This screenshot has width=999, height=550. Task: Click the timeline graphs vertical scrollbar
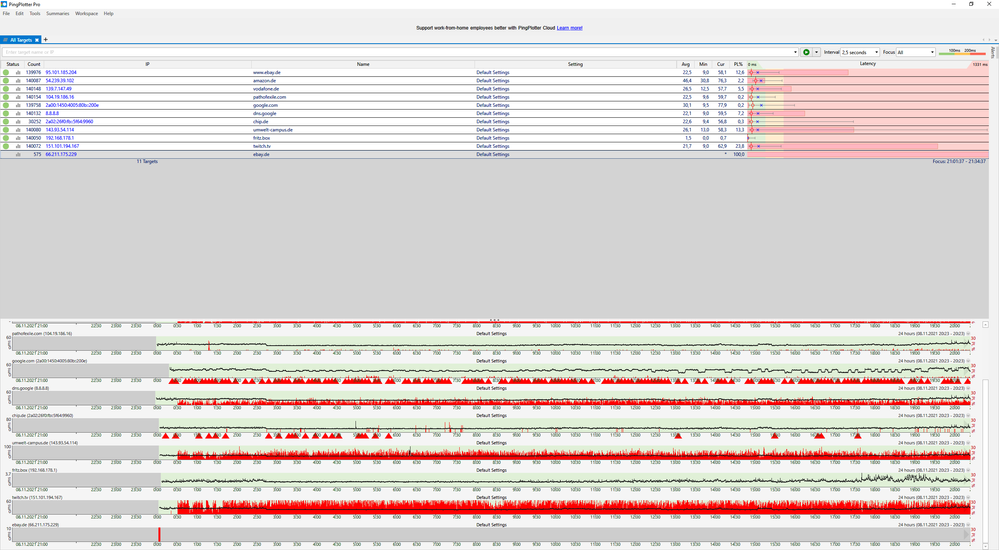[986, 462]
